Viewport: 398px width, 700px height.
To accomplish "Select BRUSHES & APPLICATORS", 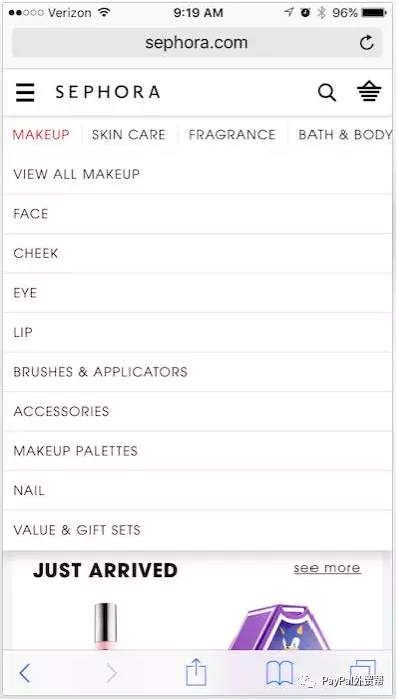I will click(198, 372).
